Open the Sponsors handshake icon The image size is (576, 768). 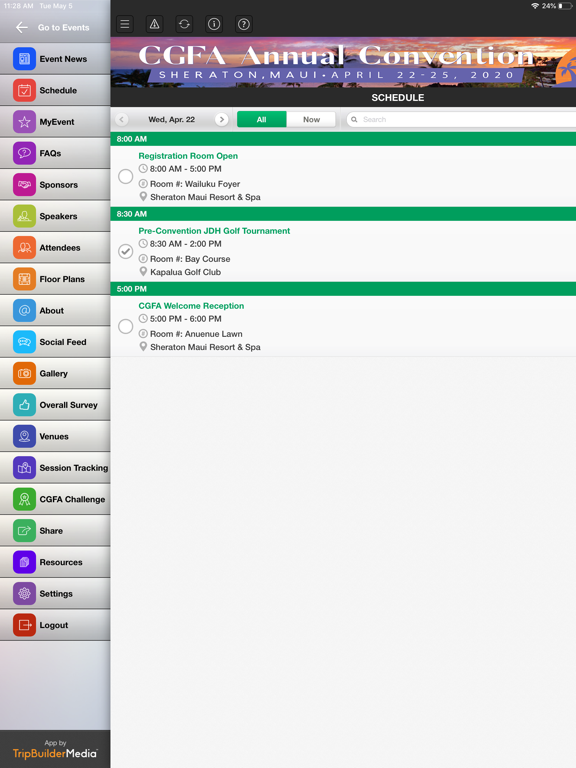click(x=24, y=185)
